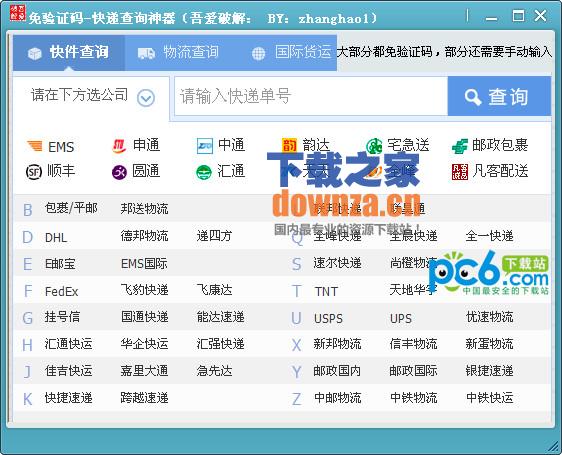Select 汇强快递 carrier
The height and width of the screenshot is (455, 562).
220,344
